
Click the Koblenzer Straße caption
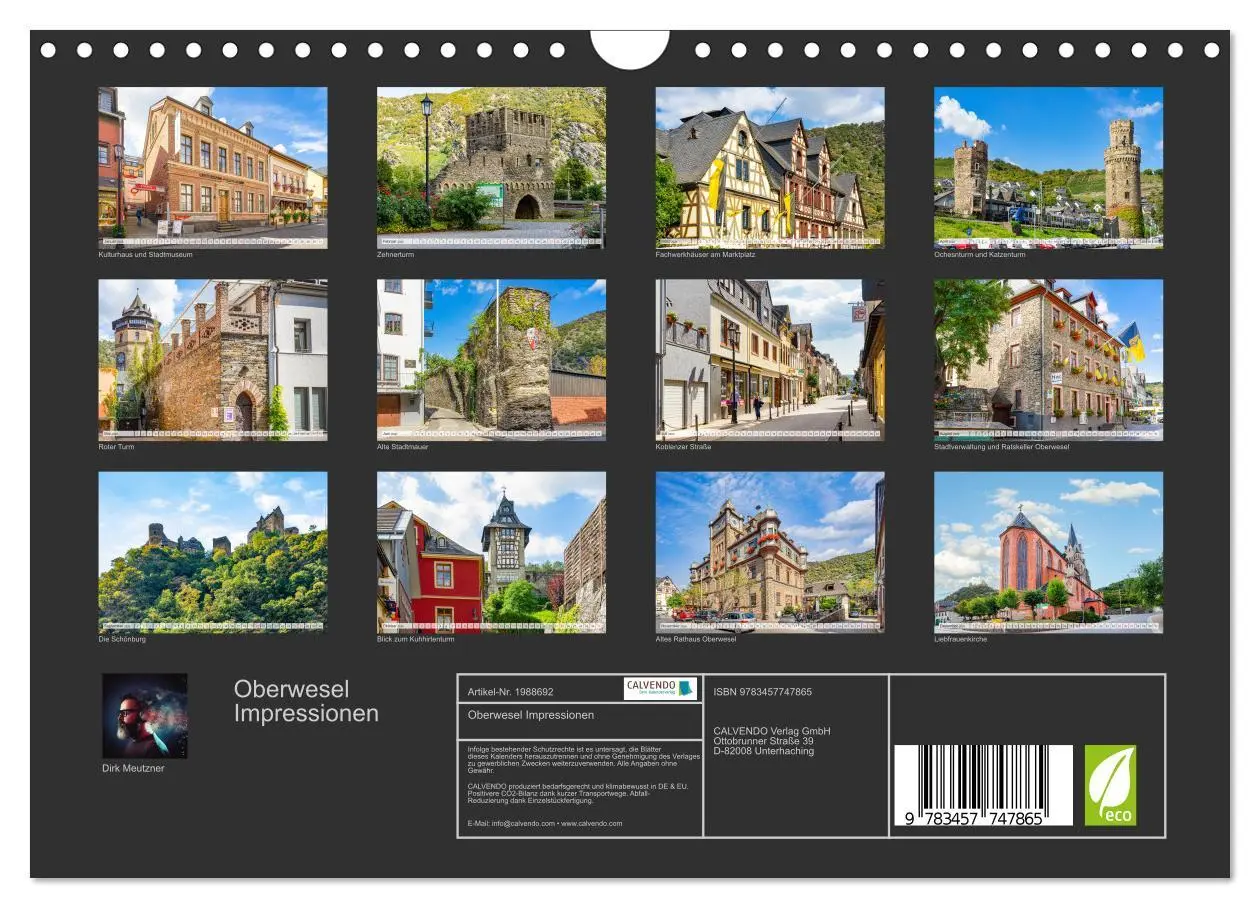(x=683, y=447)
